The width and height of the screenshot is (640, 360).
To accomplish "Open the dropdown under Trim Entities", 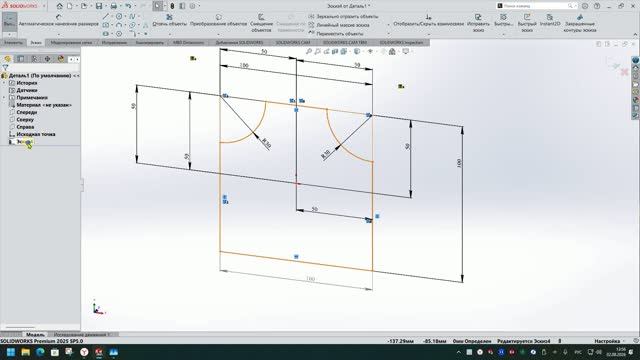I will tap(169, 34).
